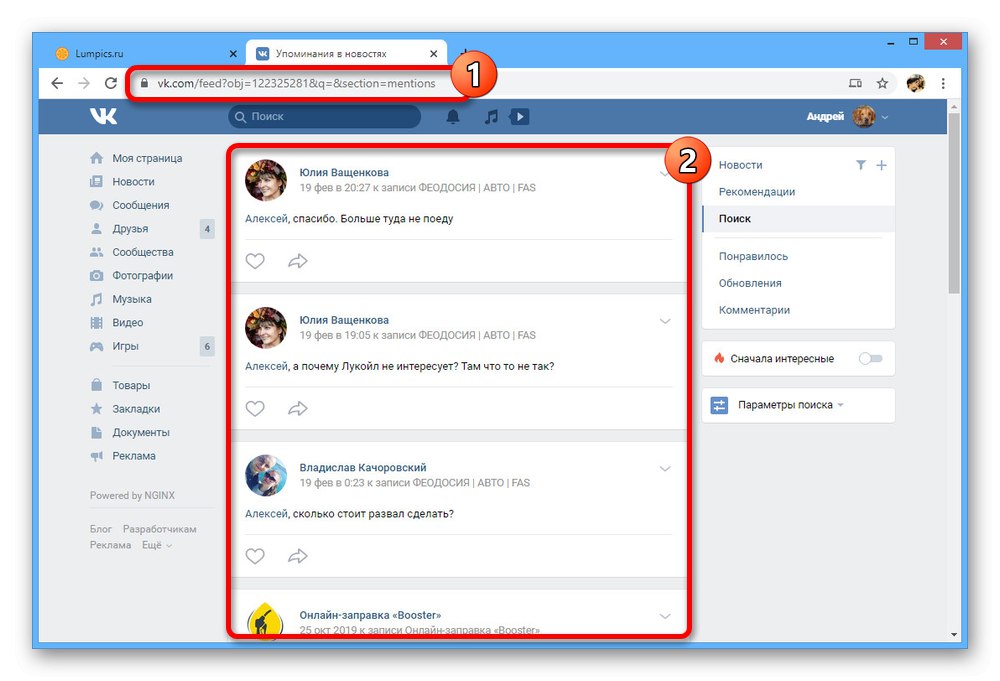Like the post 'сколько стоит развал сделать?'
The image size is (1000, 681).
[x=255, y=556]
